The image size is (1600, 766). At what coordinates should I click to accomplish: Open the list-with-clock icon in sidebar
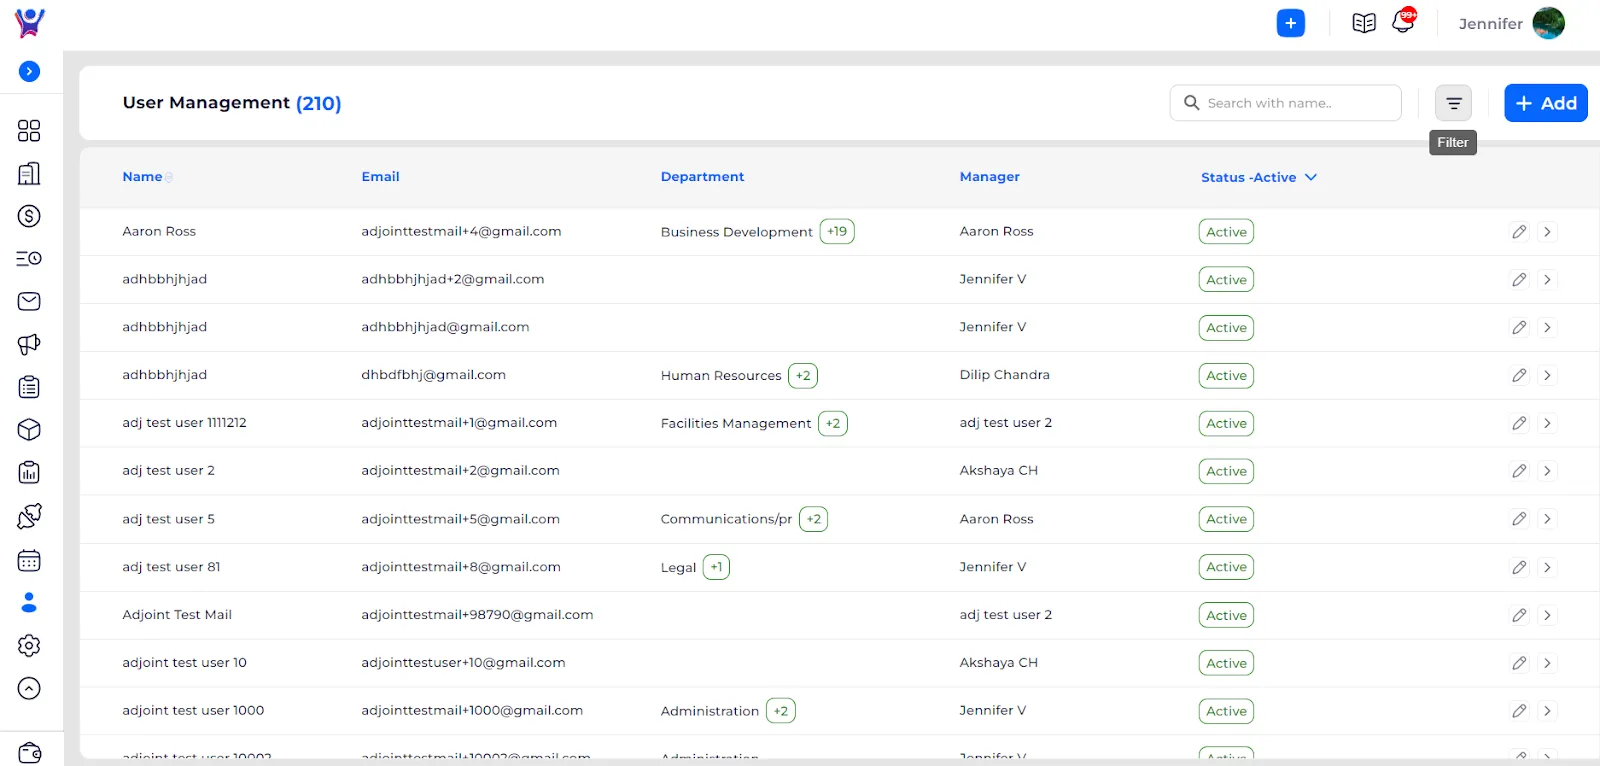(29, 259)
